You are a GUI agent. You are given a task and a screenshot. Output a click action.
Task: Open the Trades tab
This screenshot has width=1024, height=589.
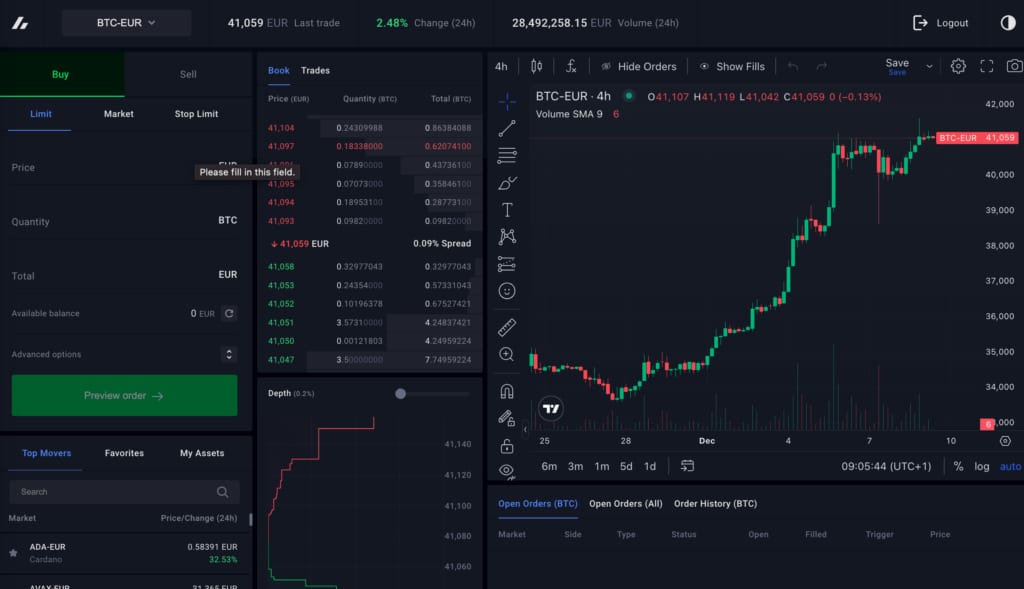[315, 71]
